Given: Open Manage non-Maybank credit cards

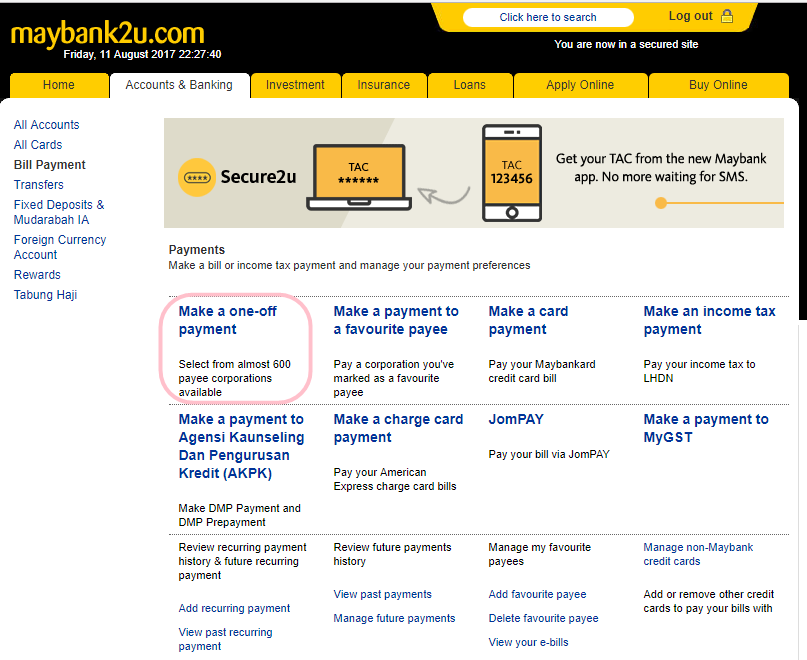Looking at the screenshot, I should coord(698,554).
